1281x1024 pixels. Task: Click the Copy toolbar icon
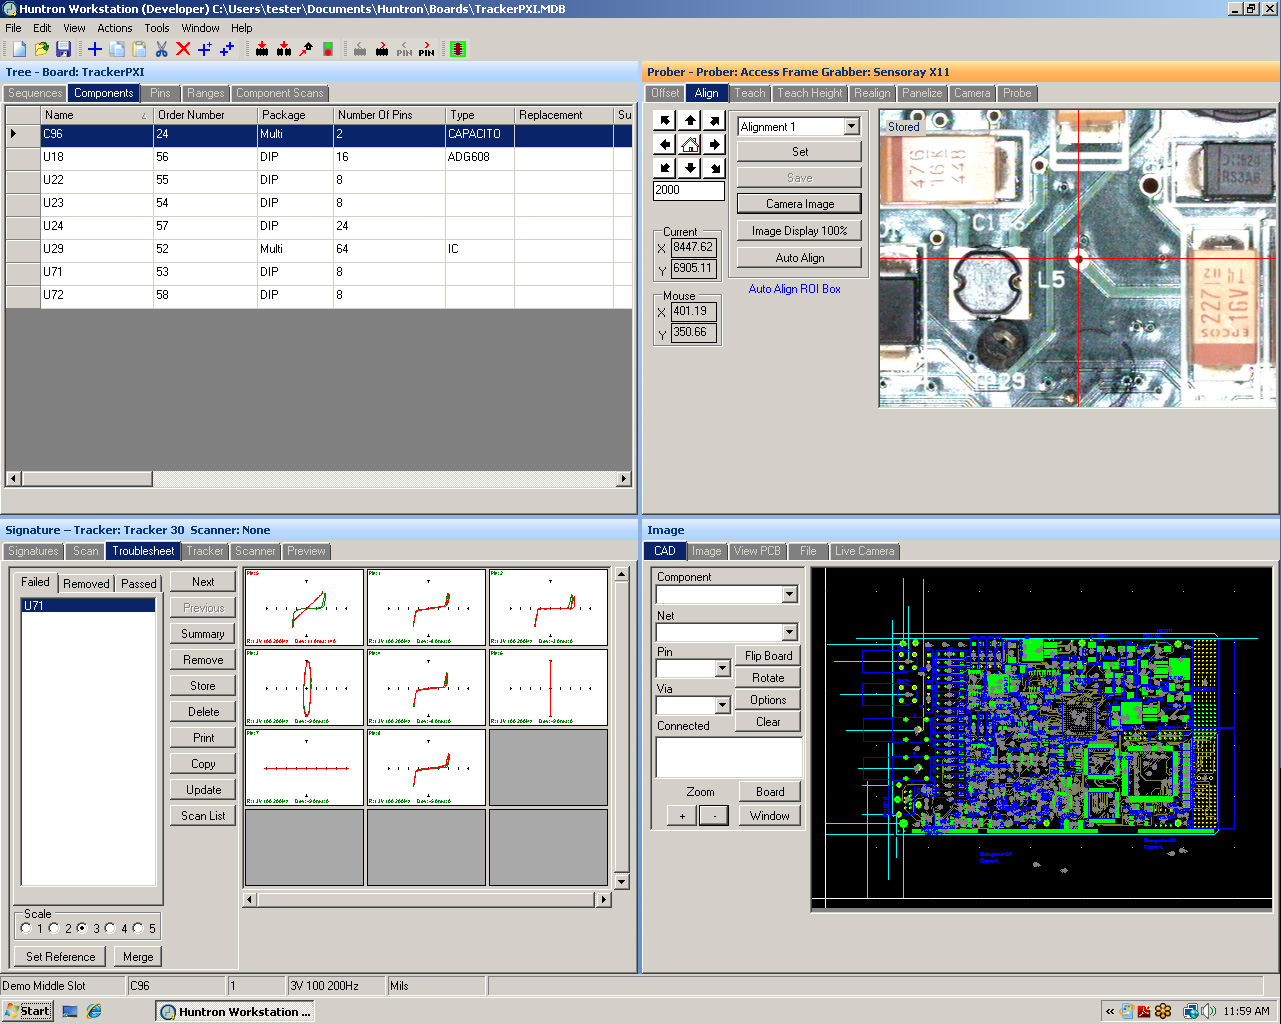click(117, 49)
